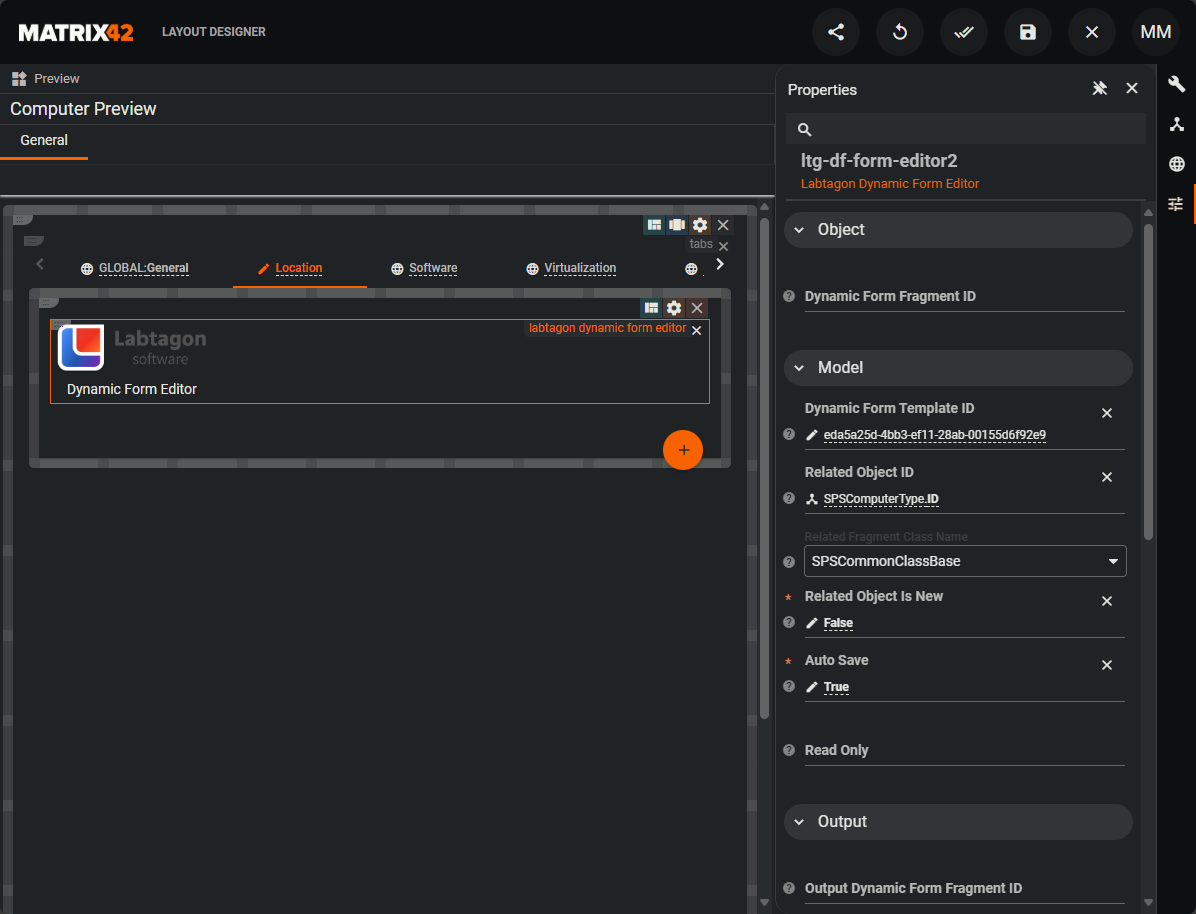Unpin the Properties panel
This screenshot has width=1196, height=914.
[1100, 89]
